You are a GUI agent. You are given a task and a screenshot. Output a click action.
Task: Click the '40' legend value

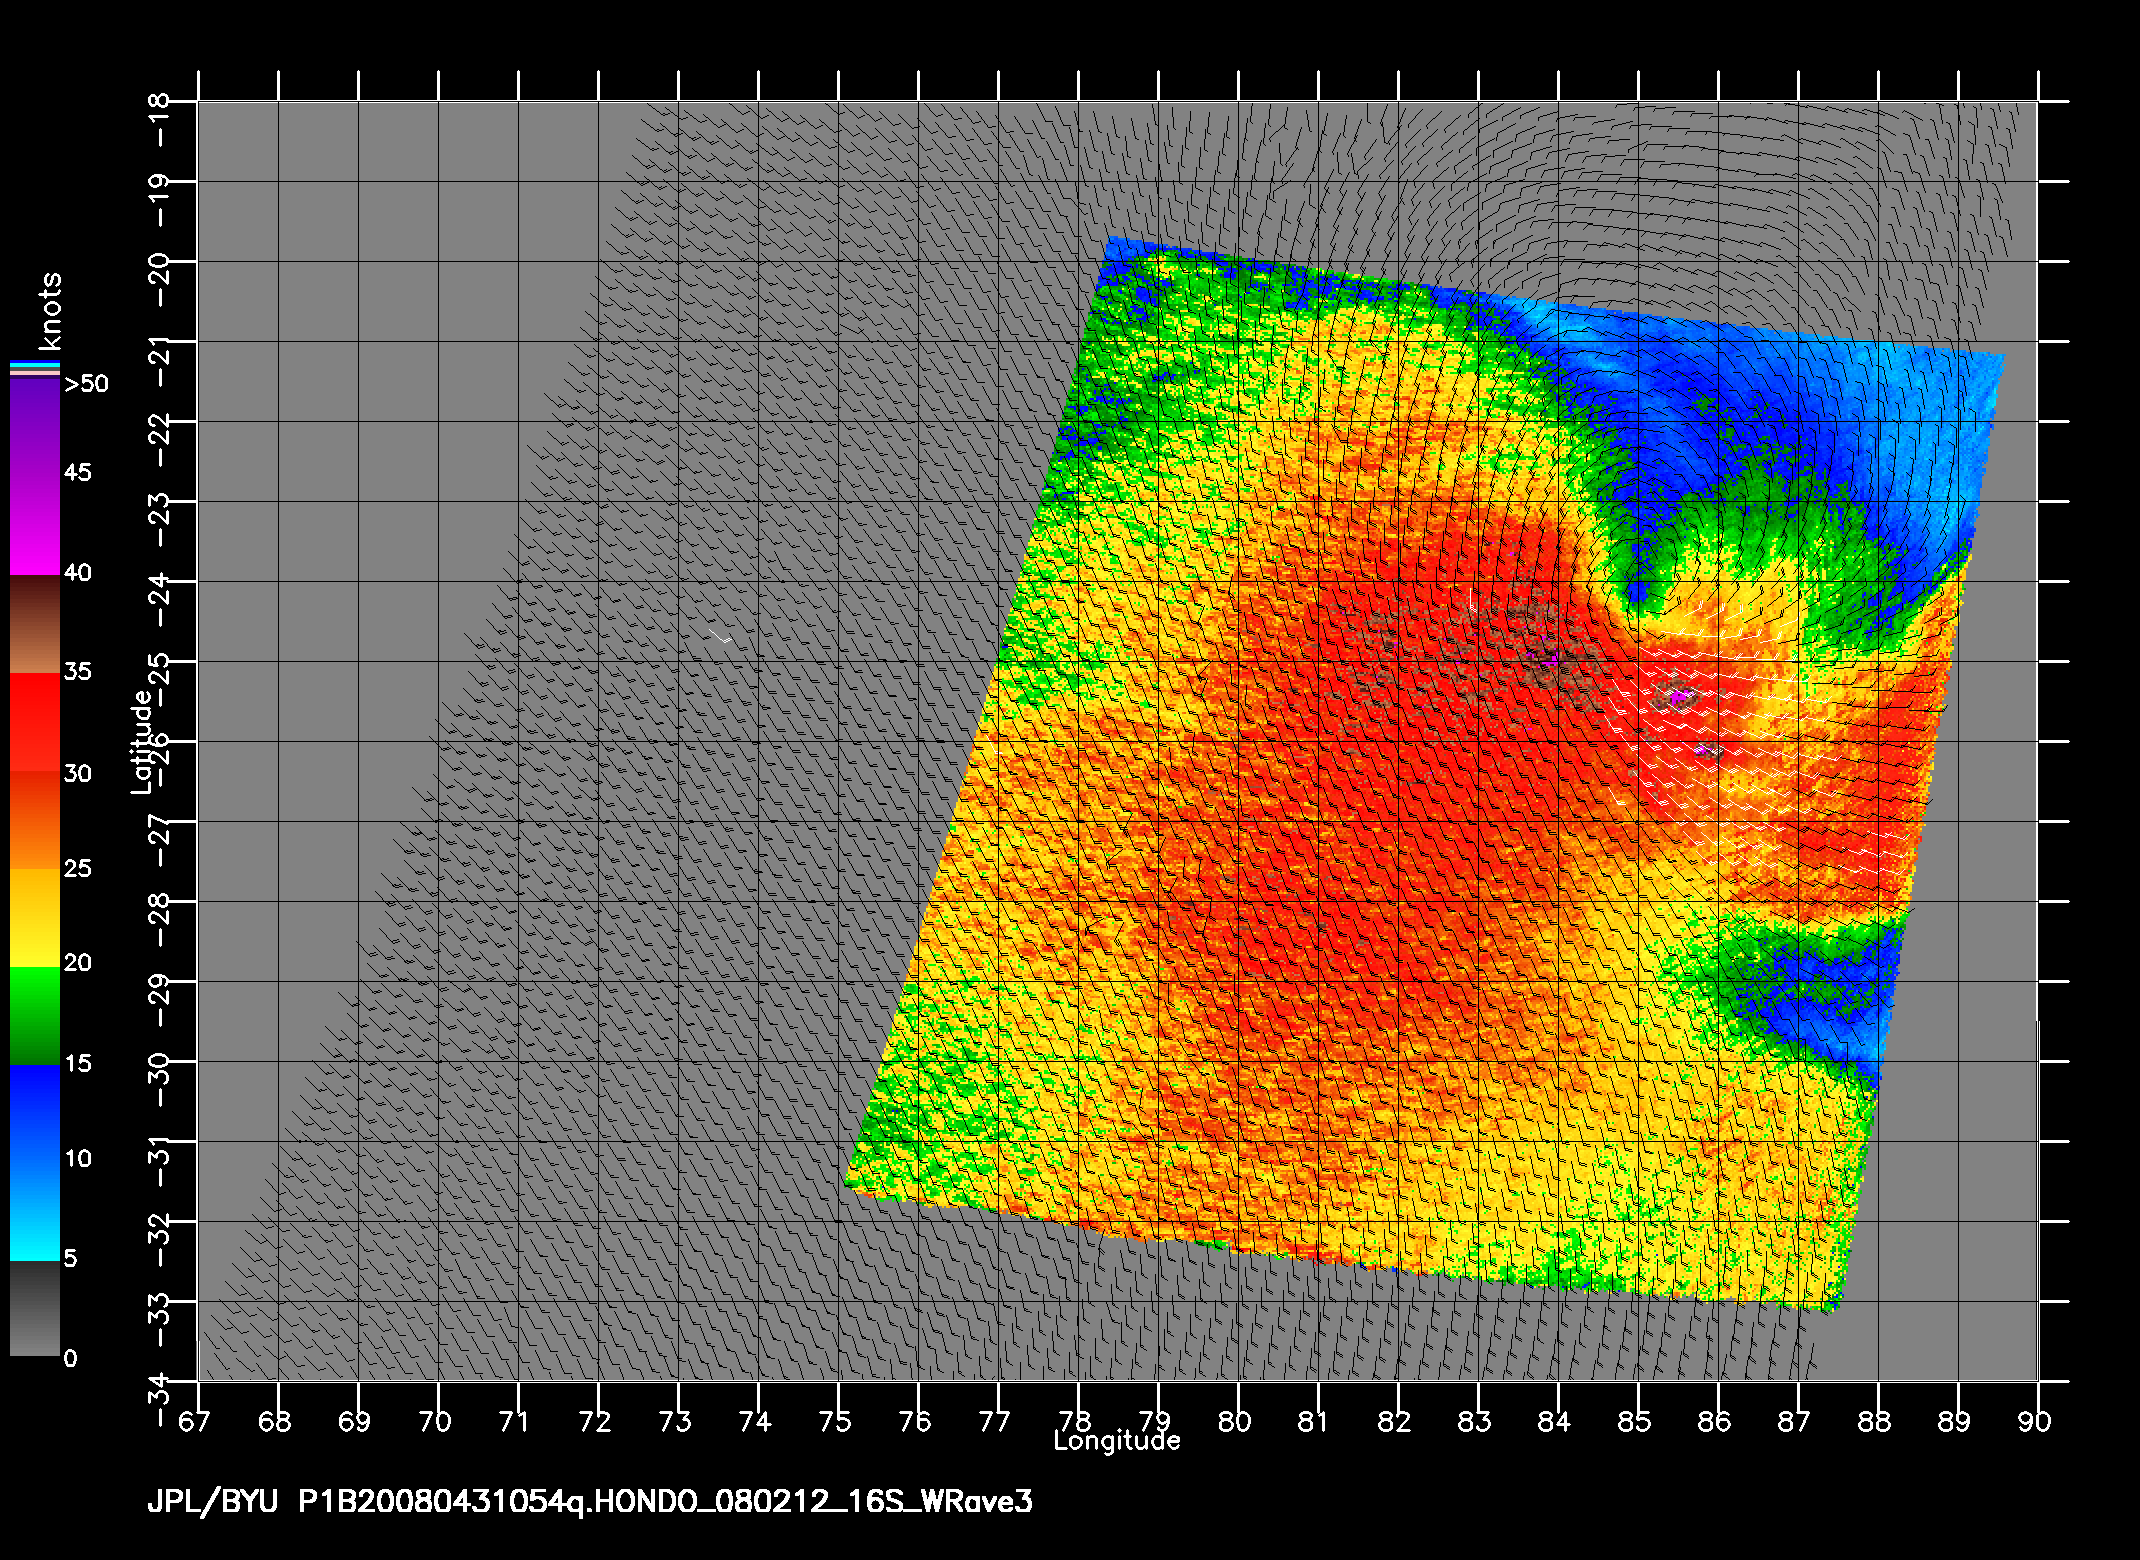(78, 573)
